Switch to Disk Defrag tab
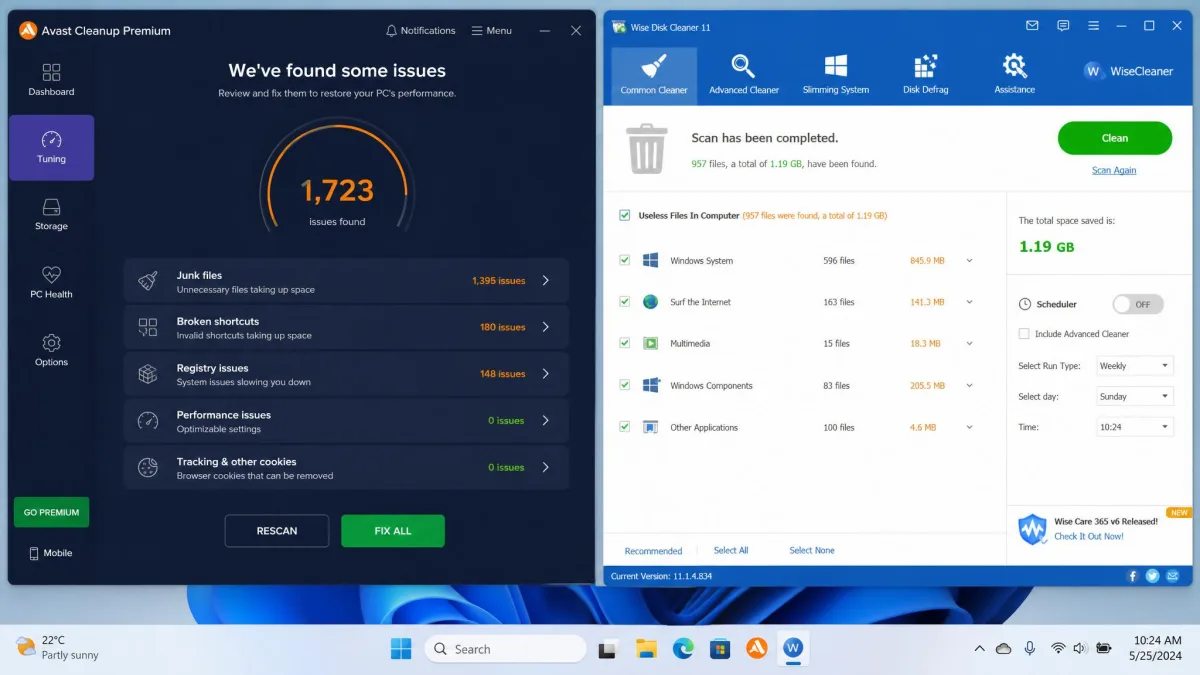Viewport: 1200px width, 675px height. [x=926, y=75]
